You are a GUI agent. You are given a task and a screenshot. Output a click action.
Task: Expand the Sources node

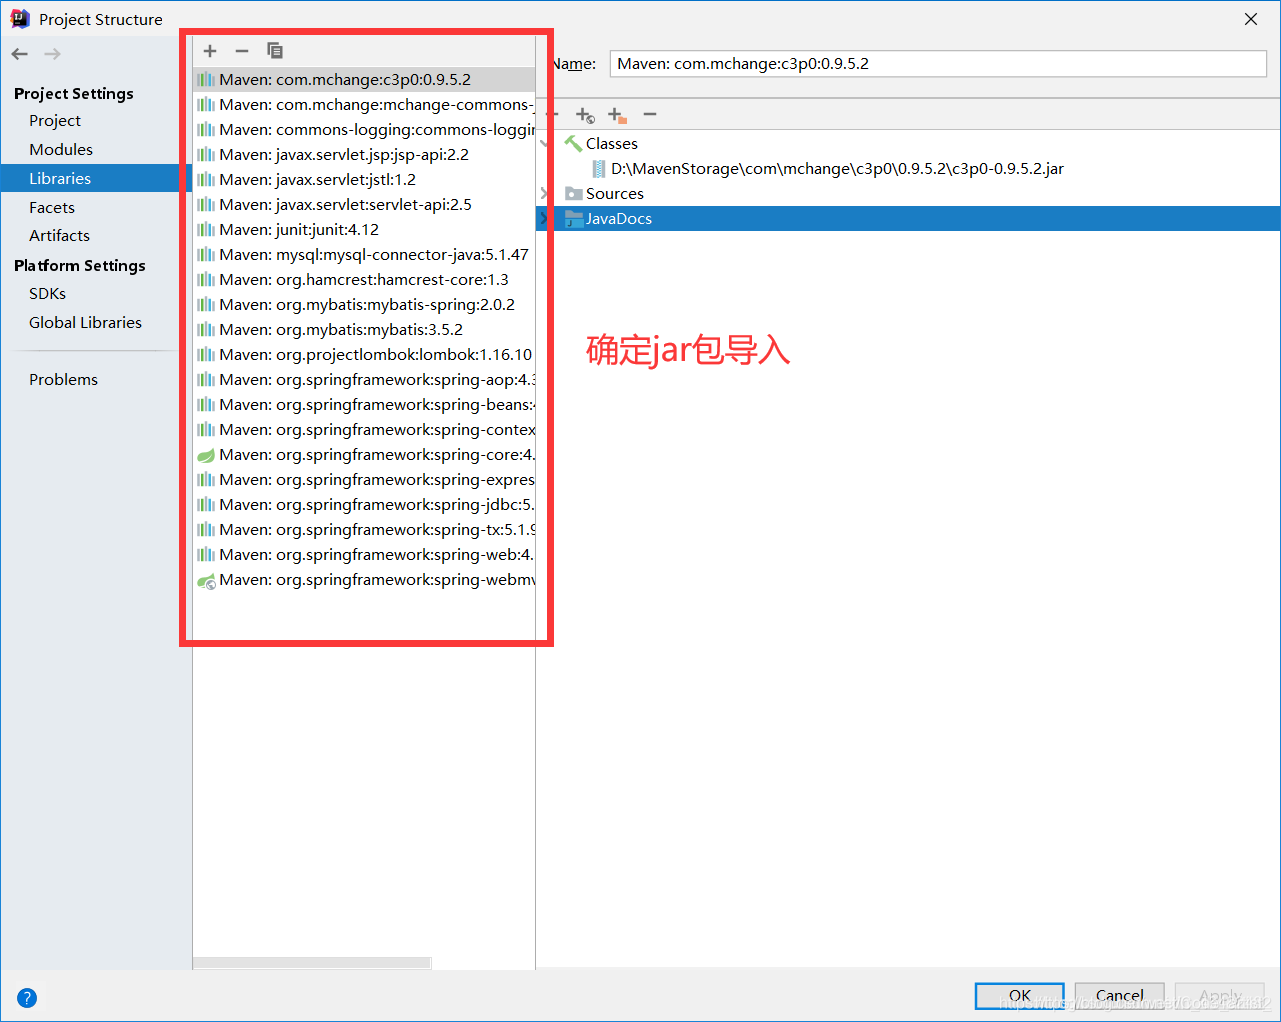point(544,193)
